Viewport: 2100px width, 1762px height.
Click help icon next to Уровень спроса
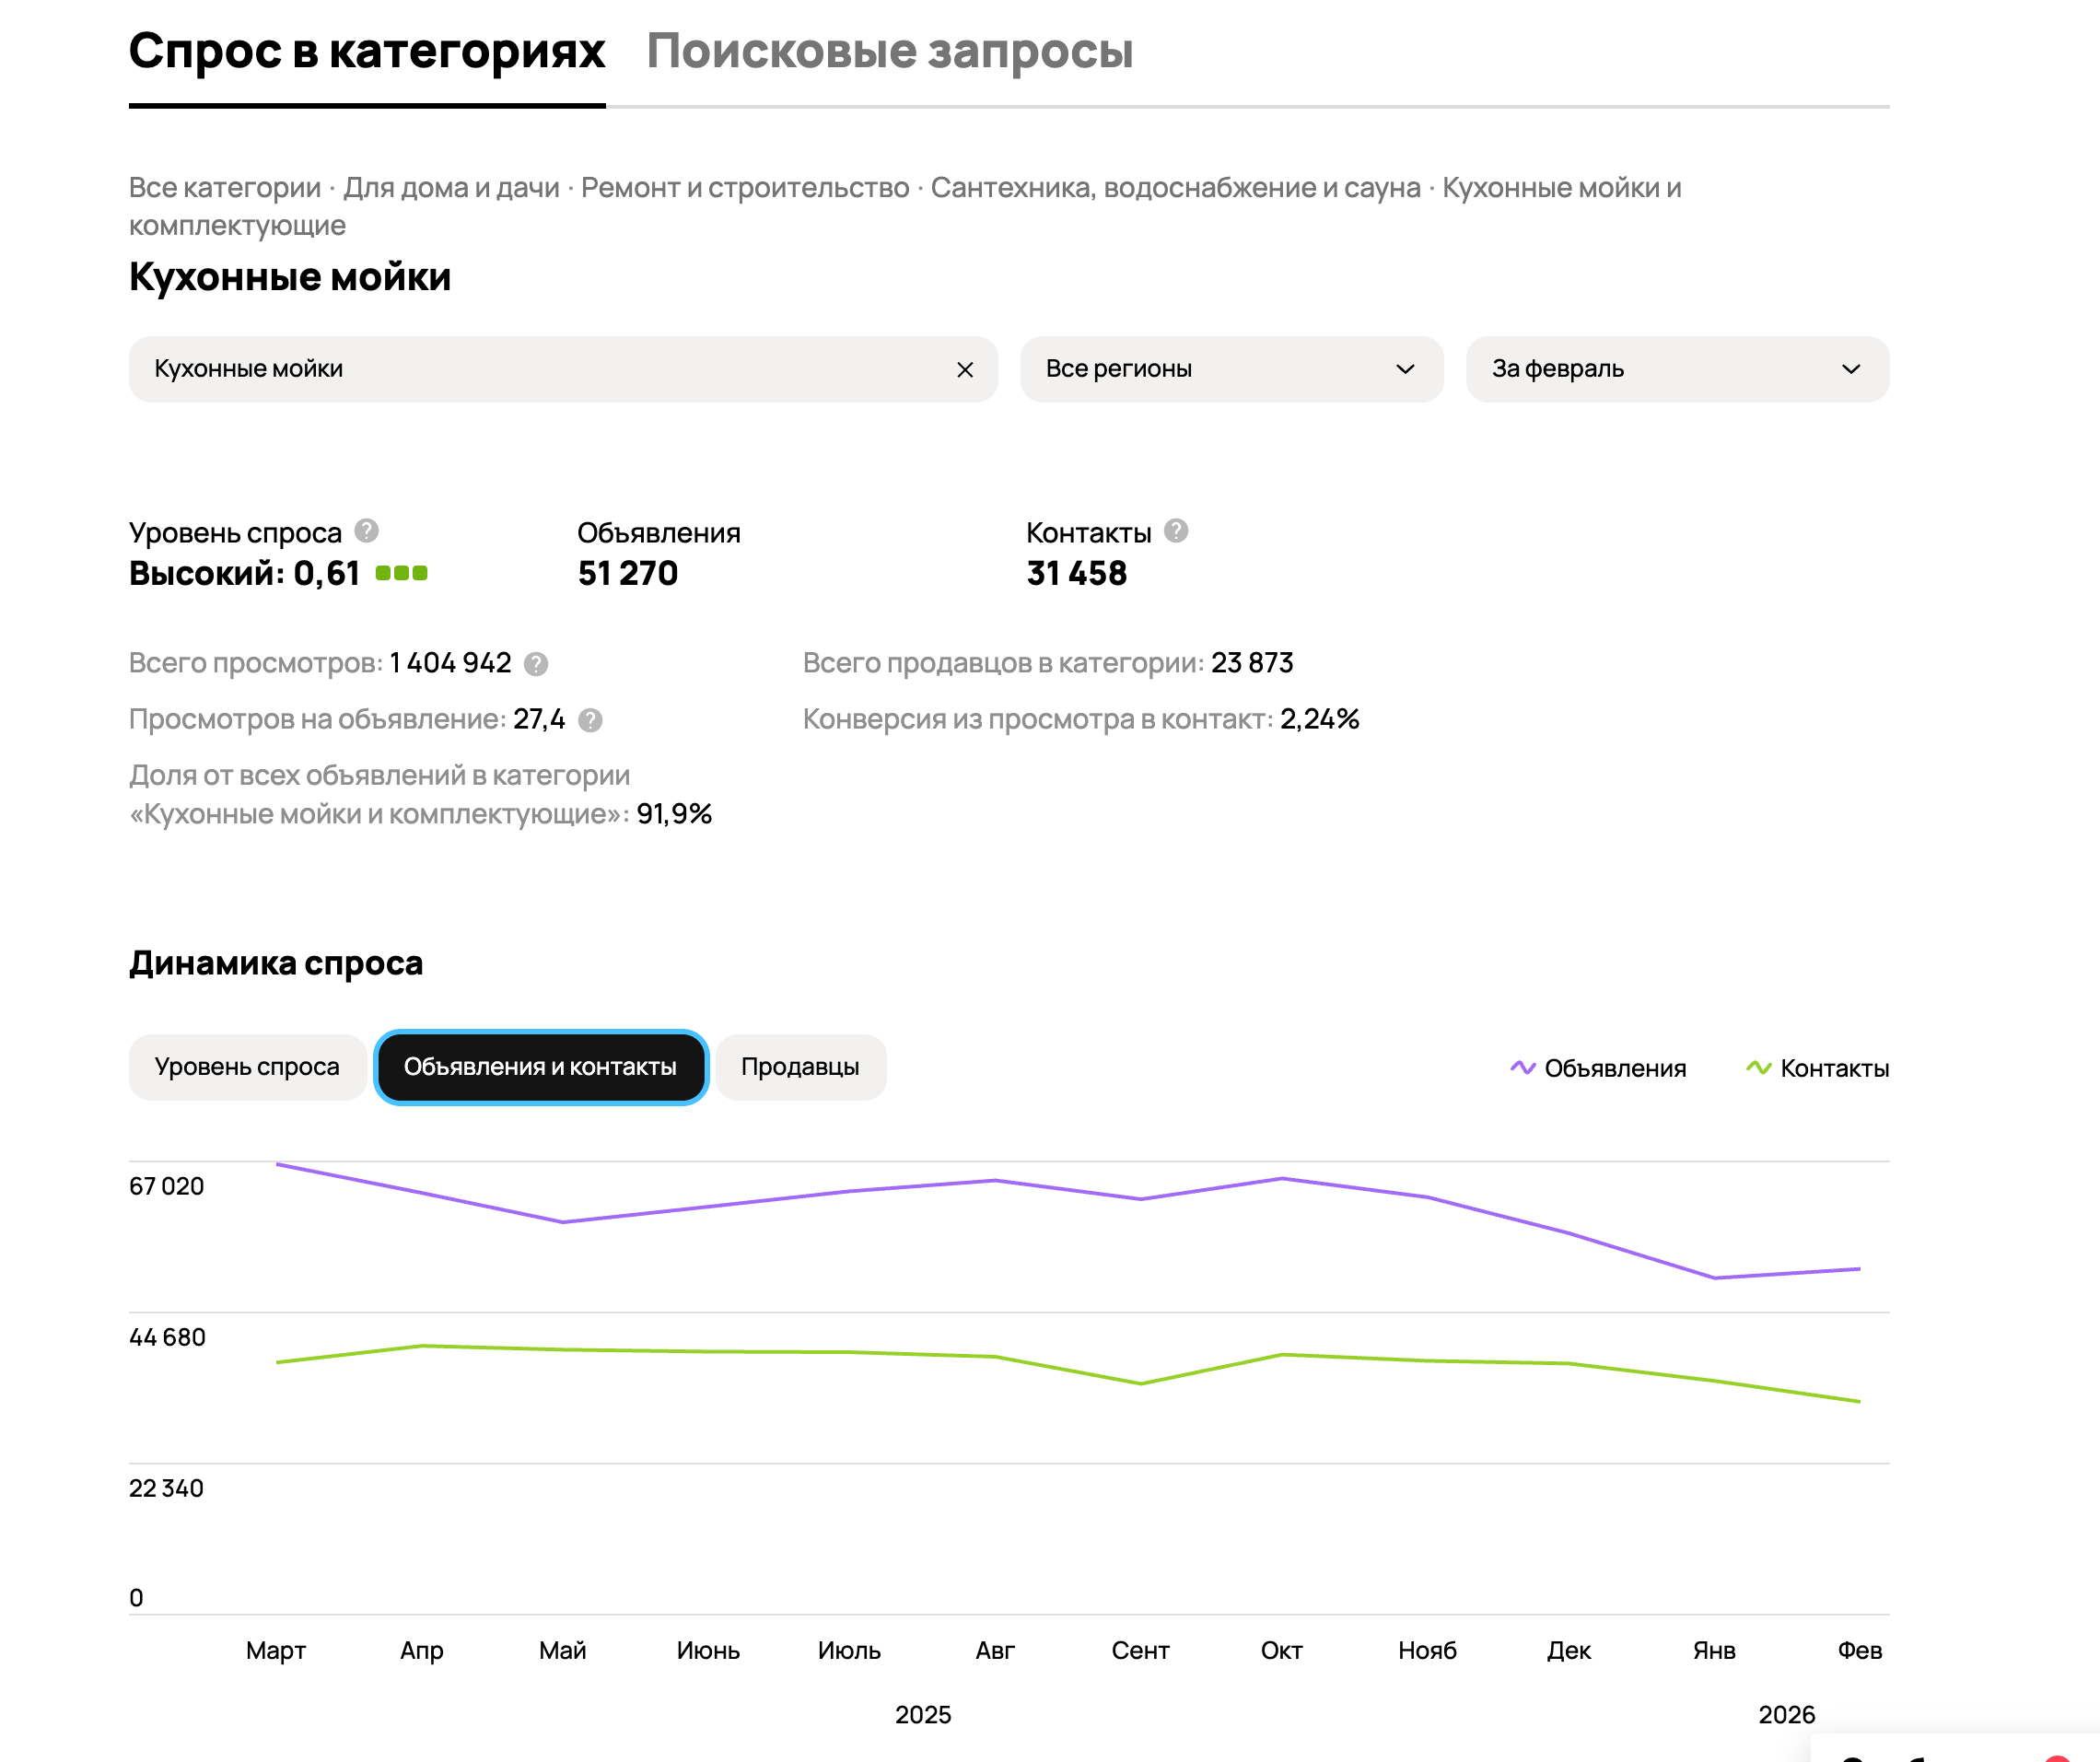(367, 531)
